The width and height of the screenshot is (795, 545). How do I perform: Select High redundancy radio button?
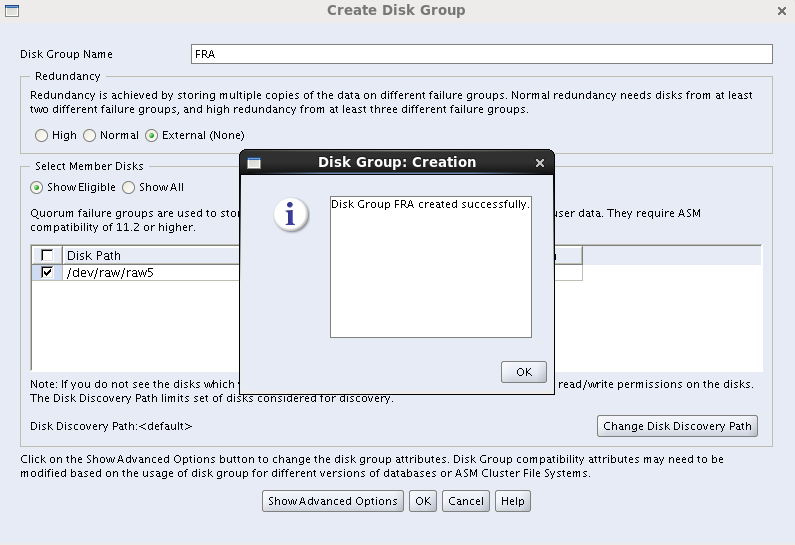tap(42, 135)
